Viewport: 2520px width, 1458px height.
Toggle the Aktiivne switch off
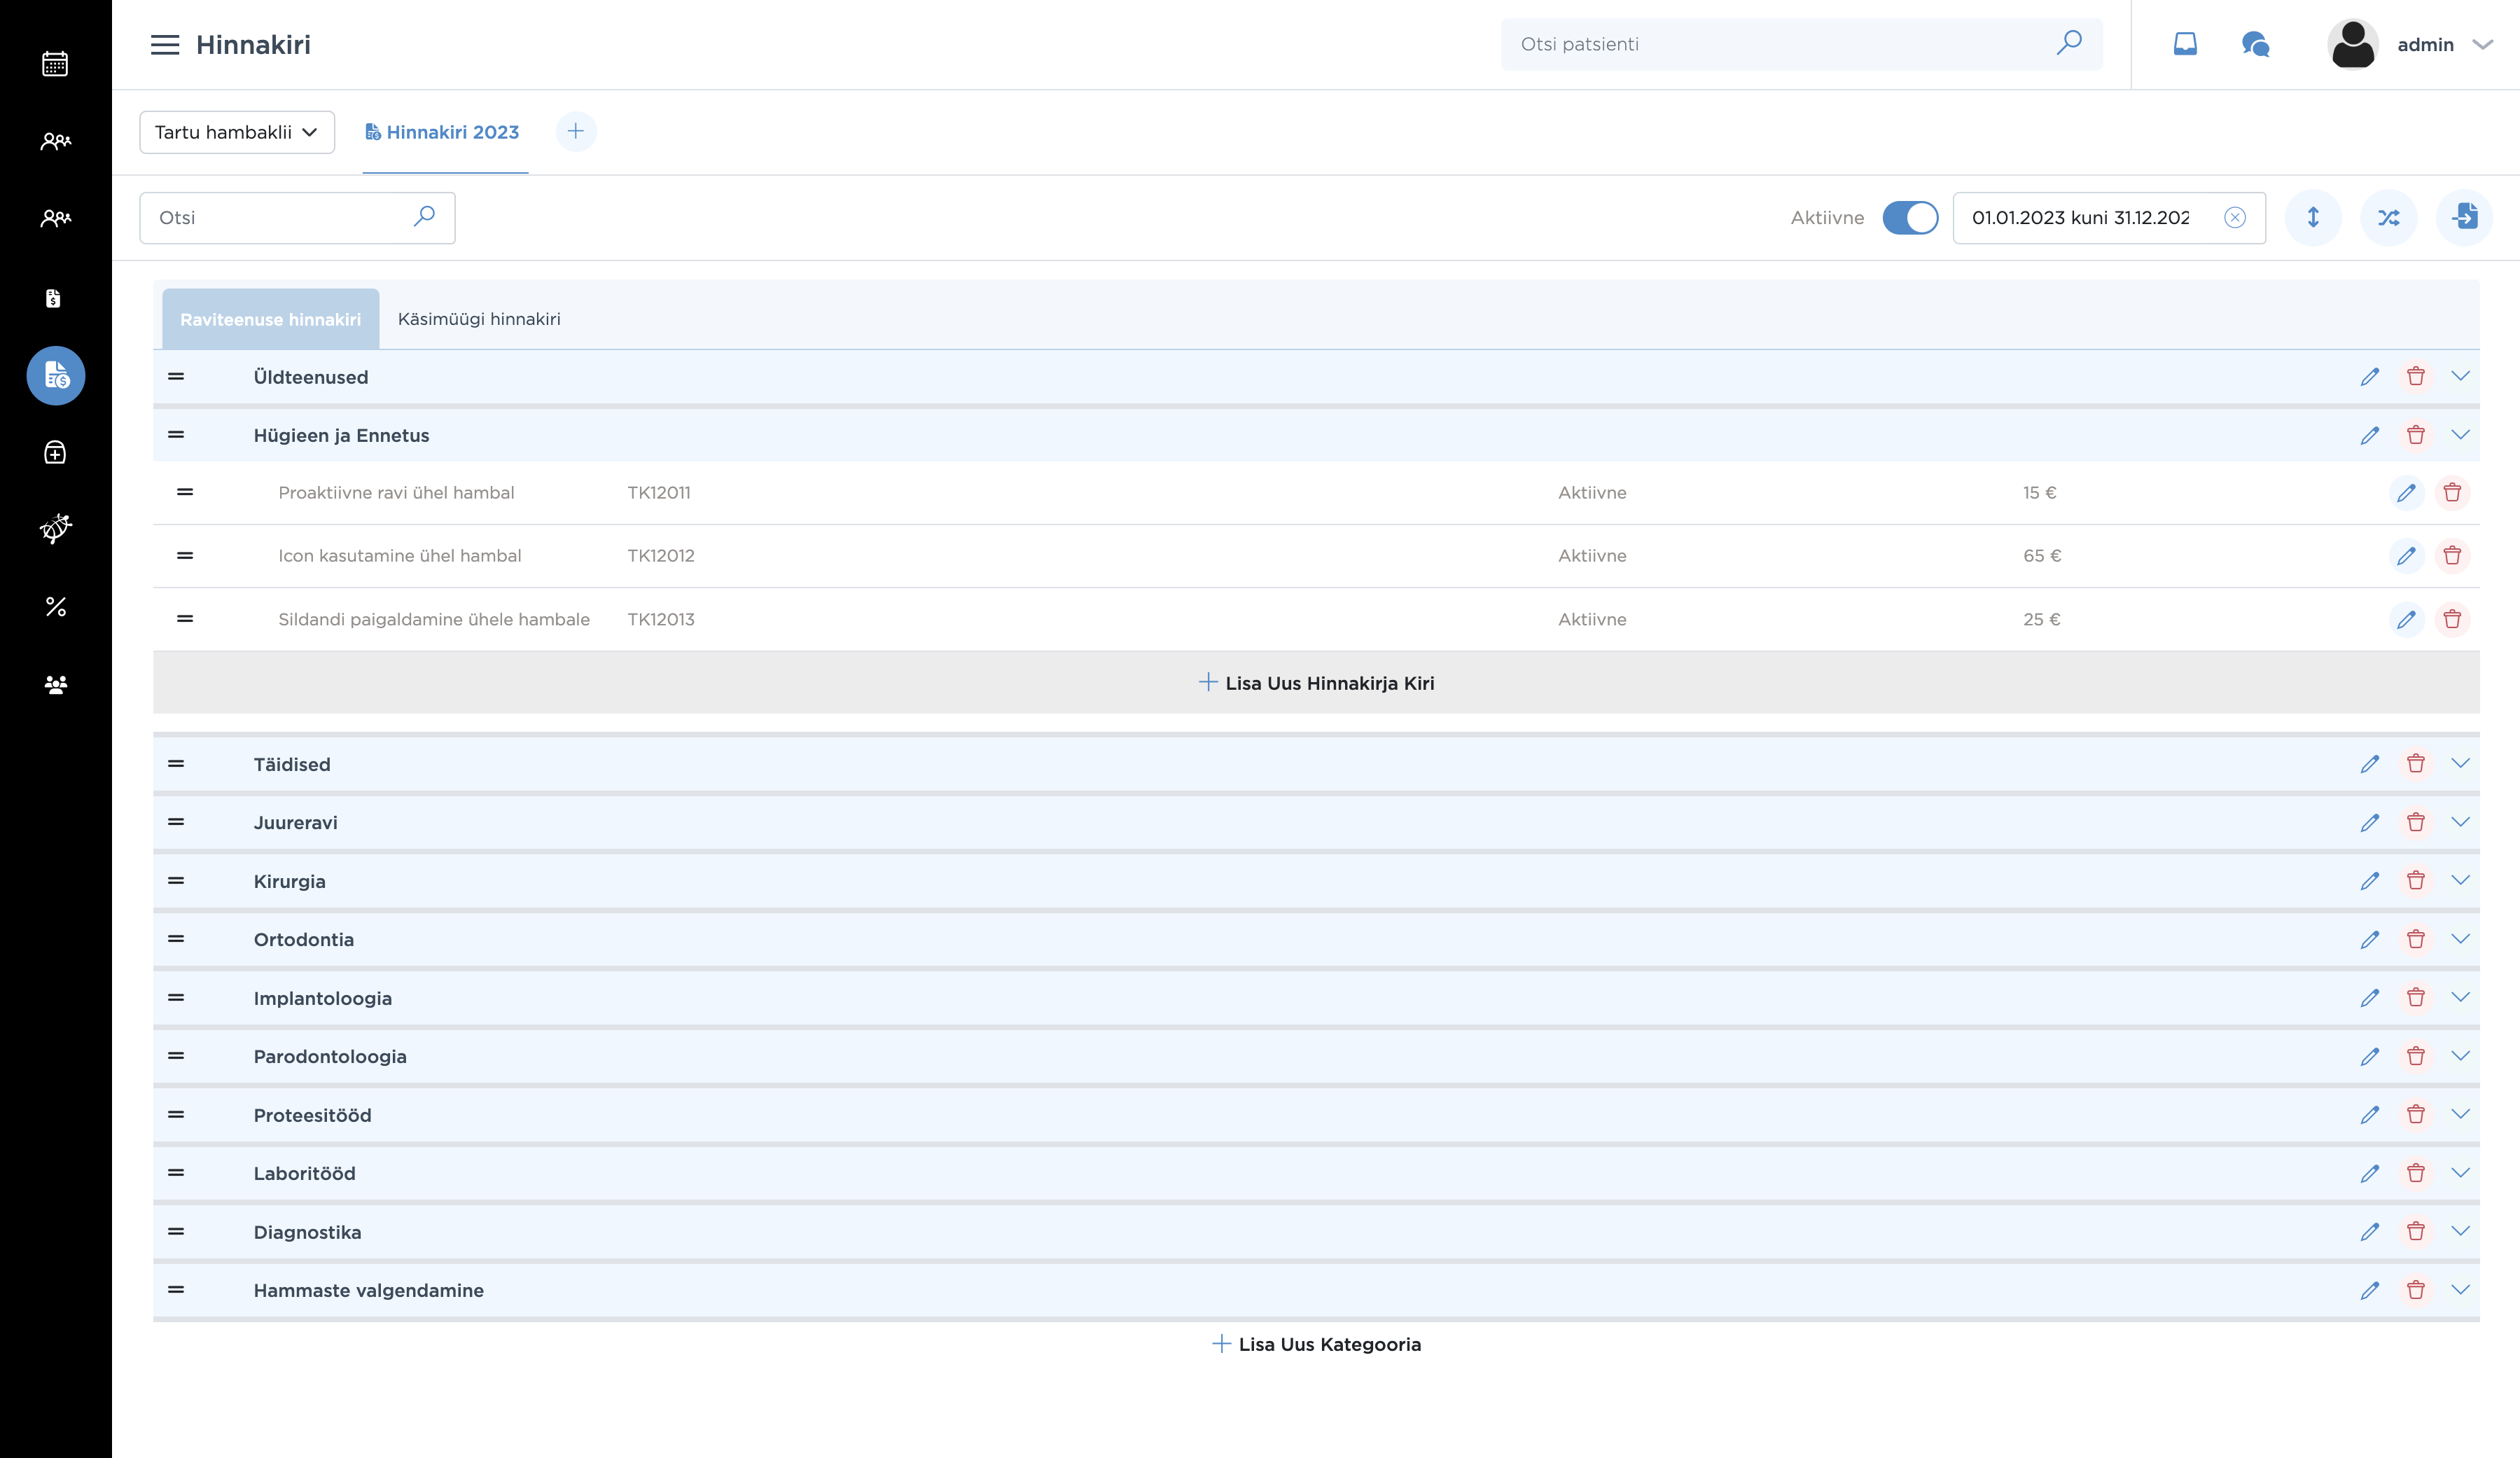click(1909, 218)
